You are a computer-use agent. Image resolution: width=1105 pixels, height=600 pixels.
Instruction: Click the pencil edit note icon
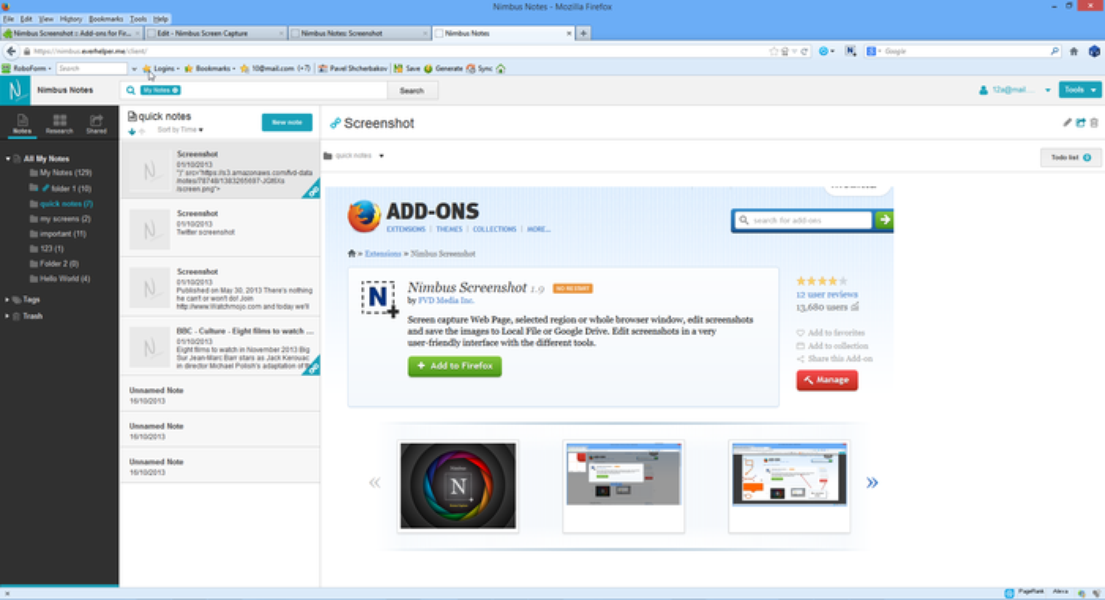(1067, 123)
